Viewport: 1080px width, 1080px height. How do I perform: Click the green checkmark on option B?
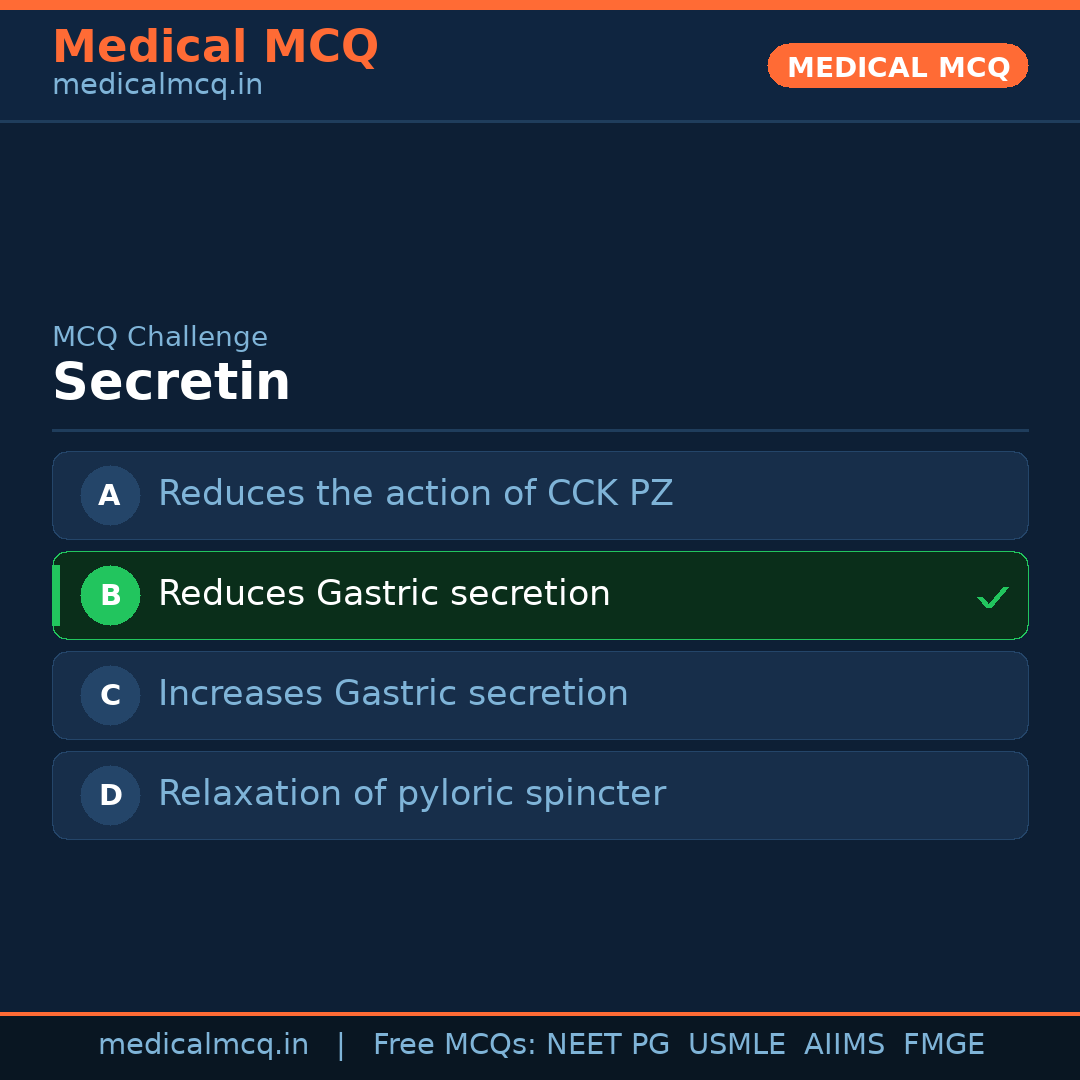coord(993,596)
